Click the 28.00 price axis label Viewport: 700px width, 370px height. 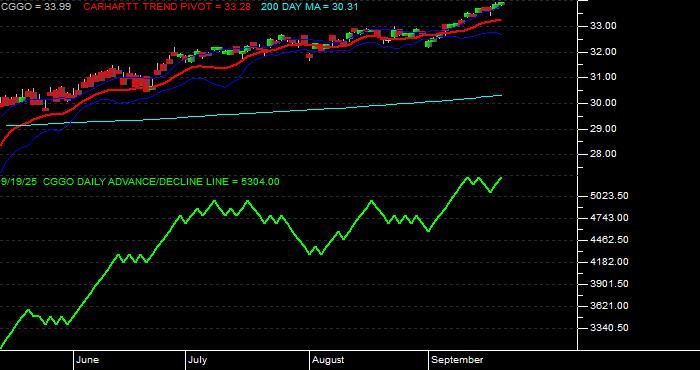click(602, 154)
